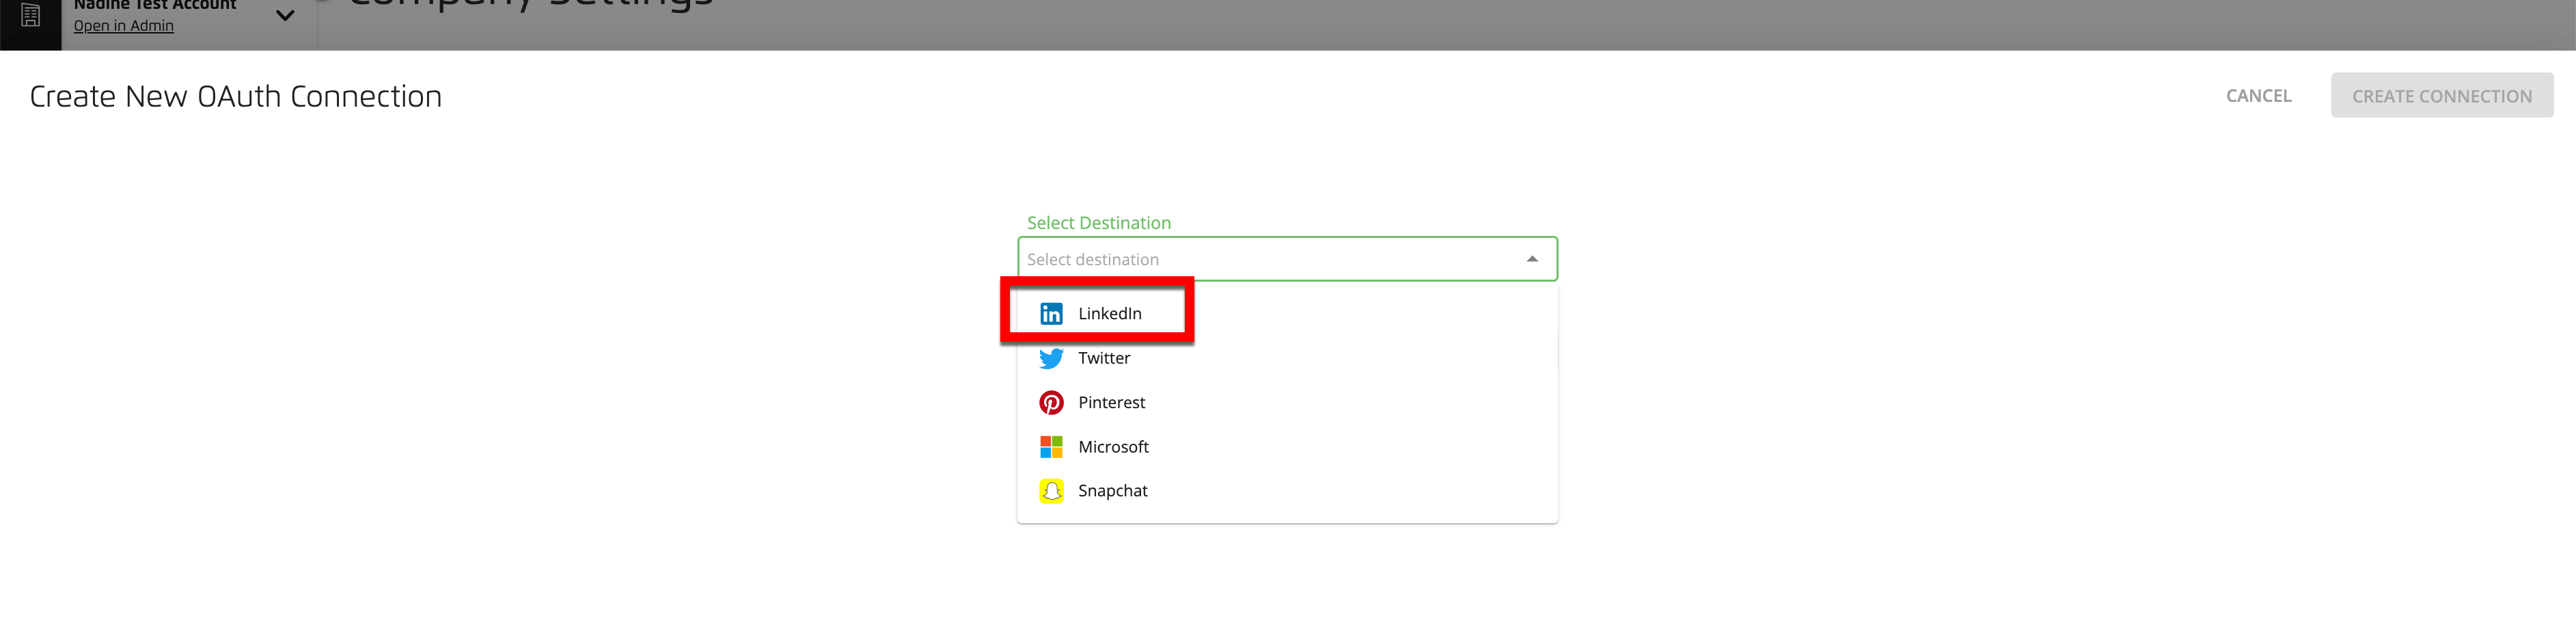Image resolution: width=2576 pixels, height=629 pixels.
Task: Click the Nadine Test Account name
Action: 155,5
